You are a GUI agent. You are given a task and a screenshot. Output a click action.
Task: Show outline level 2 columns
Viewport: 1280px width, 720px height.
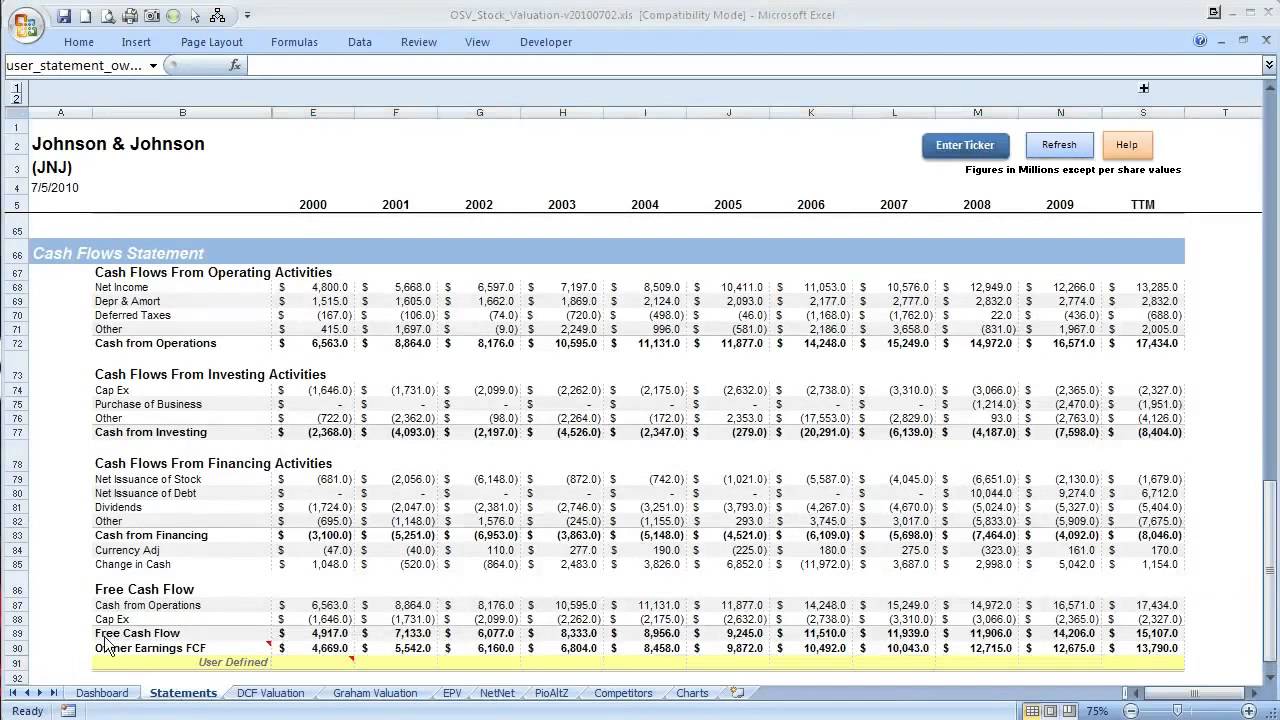pyautogui.click(x=17, y=98)
